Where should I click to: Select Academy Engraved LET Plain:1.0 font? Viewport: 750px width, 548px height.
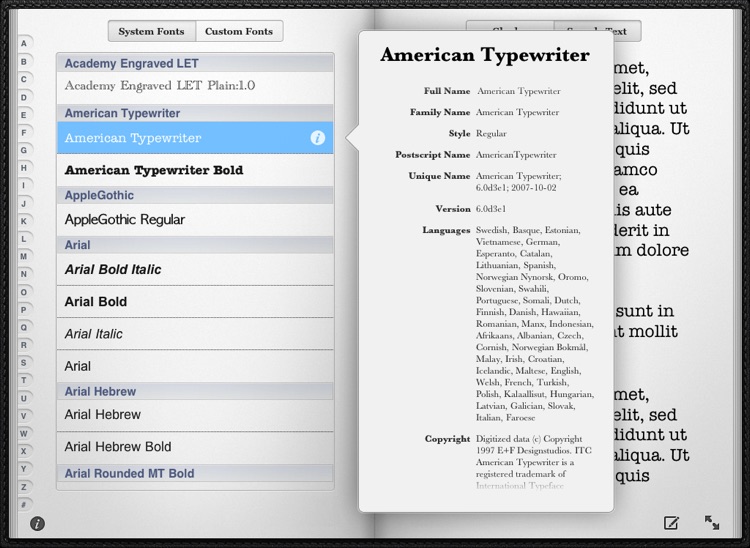[195, 87]
